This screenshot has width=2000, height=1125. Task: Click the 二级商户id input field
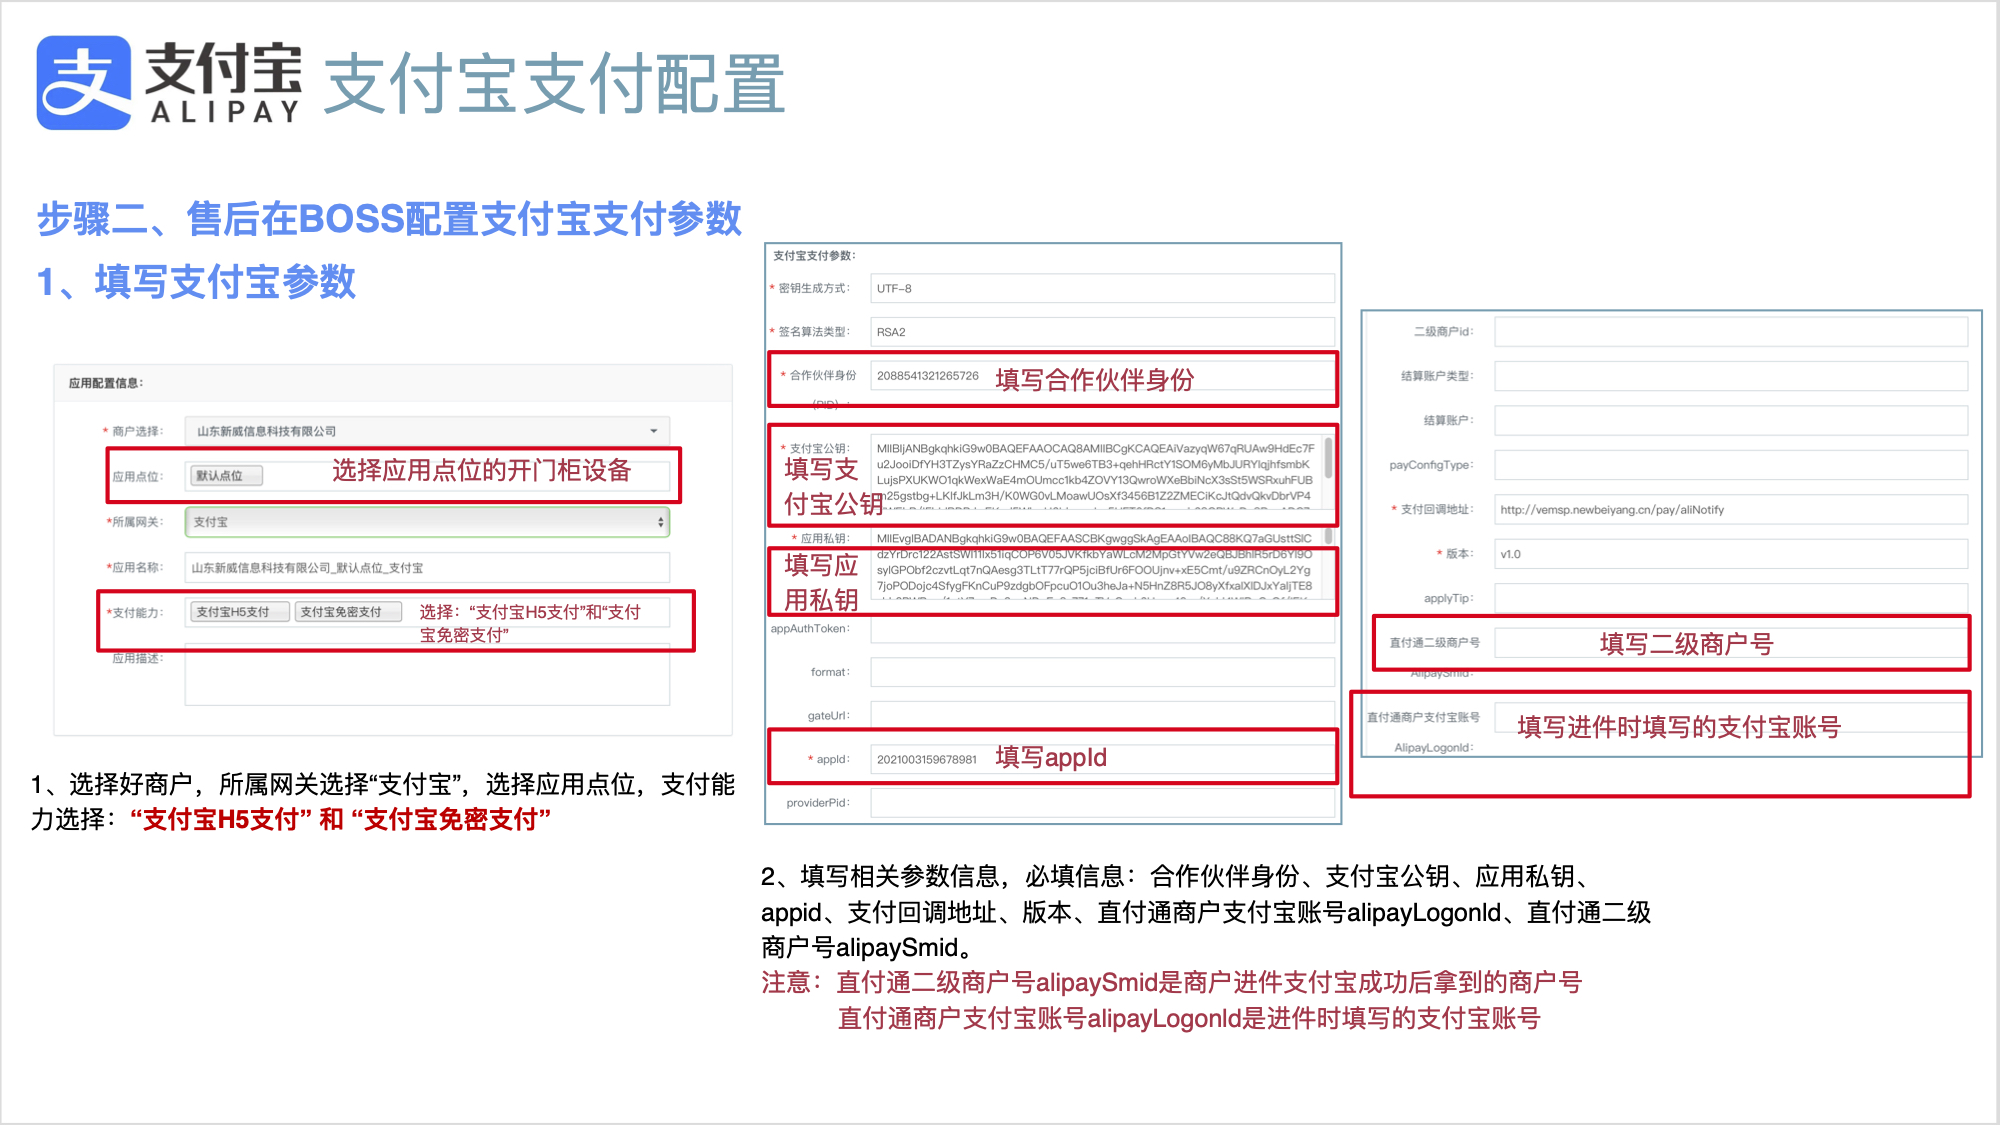pos(1731,332)
